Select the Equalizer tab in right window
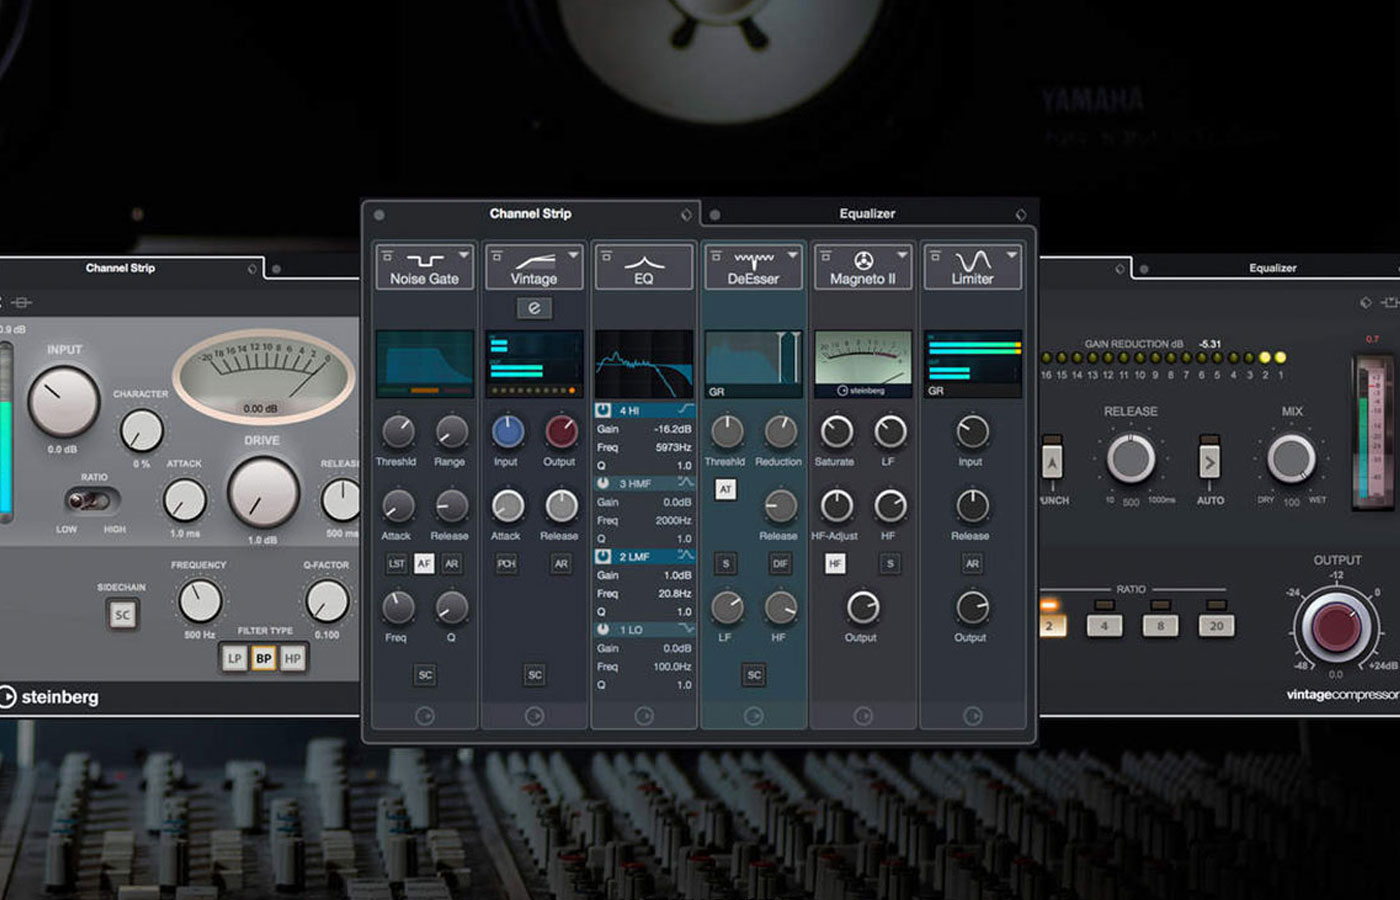This screenshot has height=900, width=1400. click(1272, 268)
